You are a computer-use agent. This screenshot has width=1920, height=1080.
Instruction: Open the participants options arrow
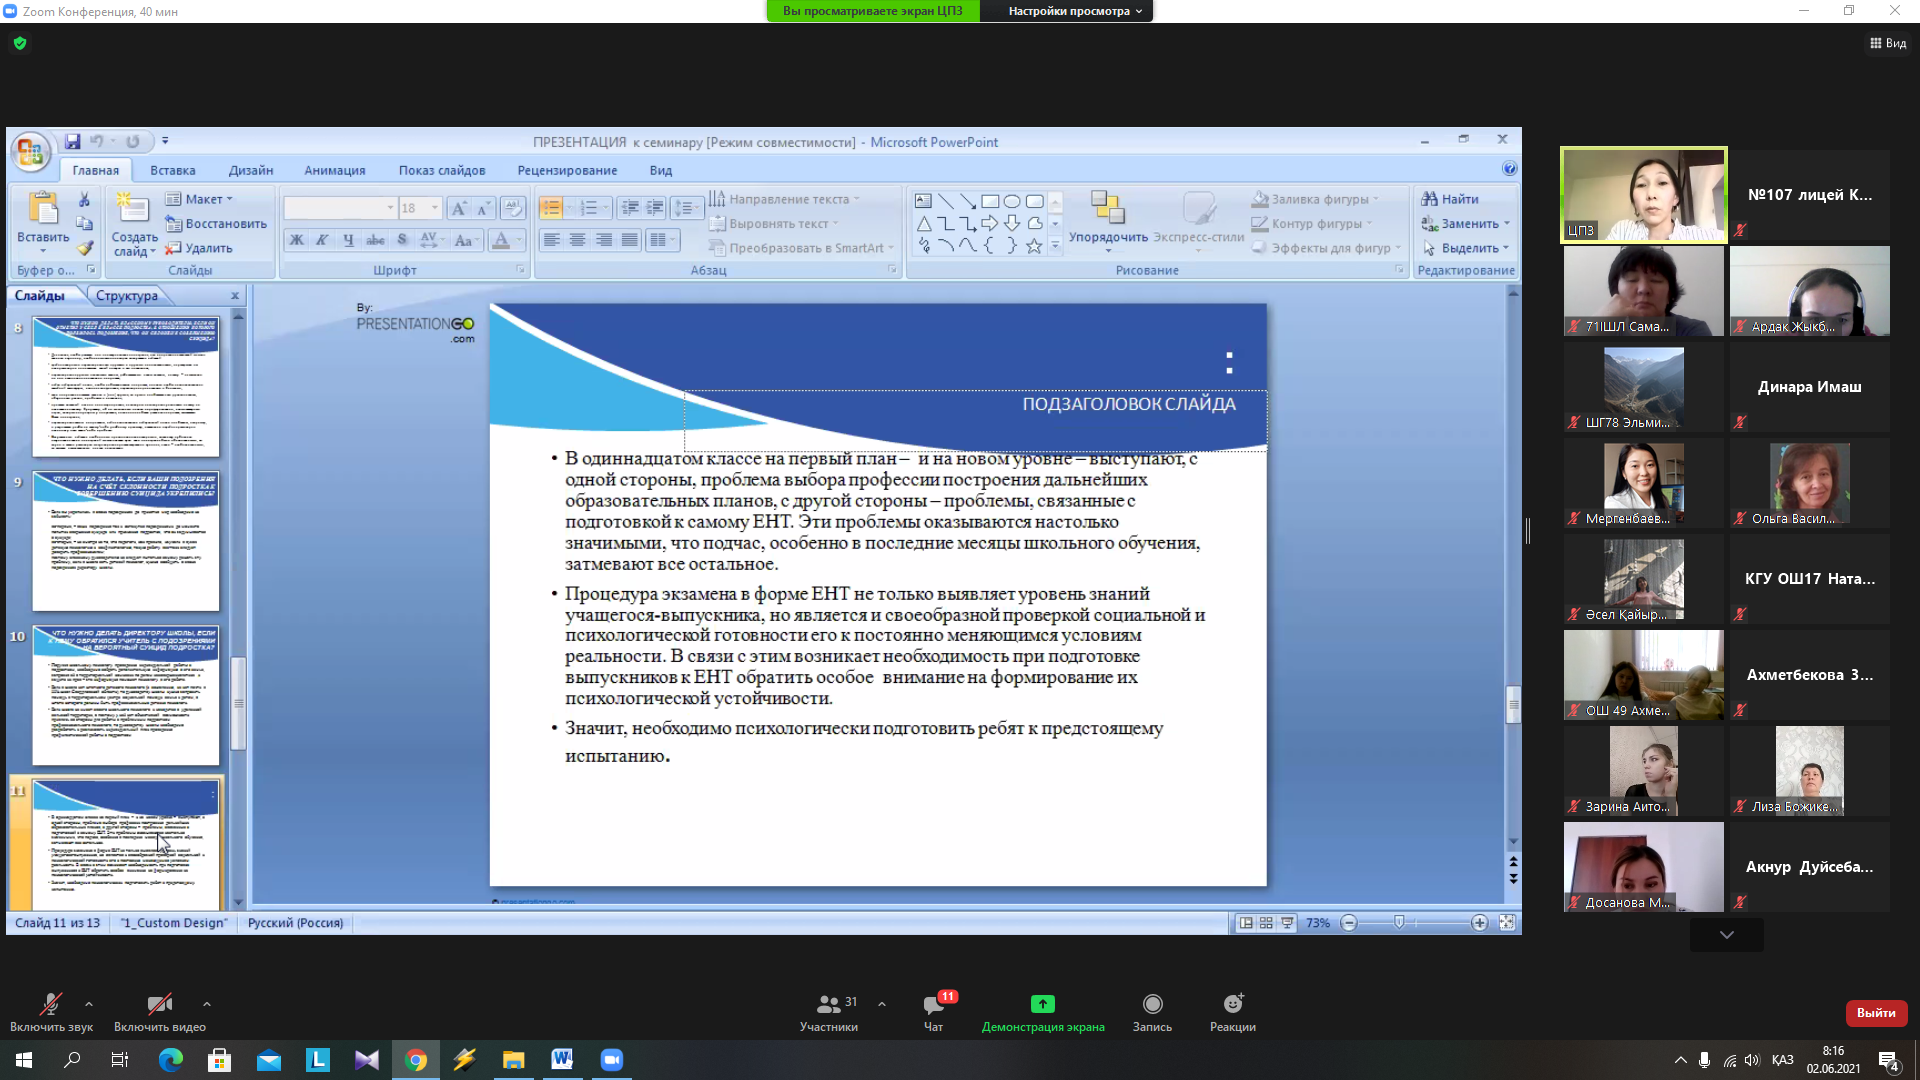pos(881,1004)
